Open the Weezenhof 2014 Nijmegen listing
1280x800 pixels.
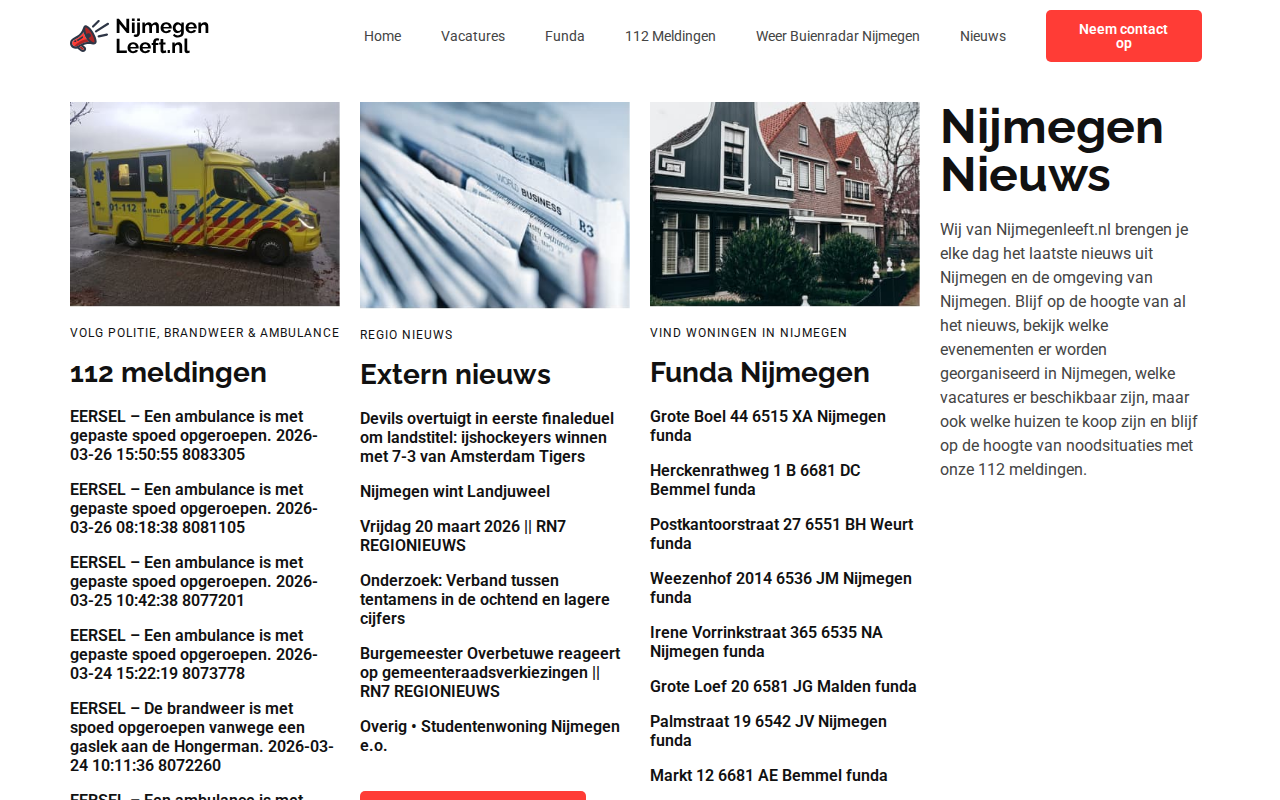click(x=781, y=588)
